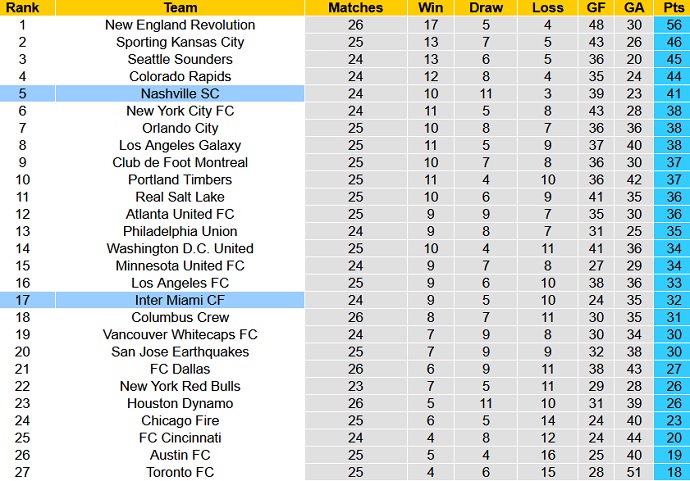Click the Loss column header
Viewport: 690px width, 481px height.
[x=548, y=7]
